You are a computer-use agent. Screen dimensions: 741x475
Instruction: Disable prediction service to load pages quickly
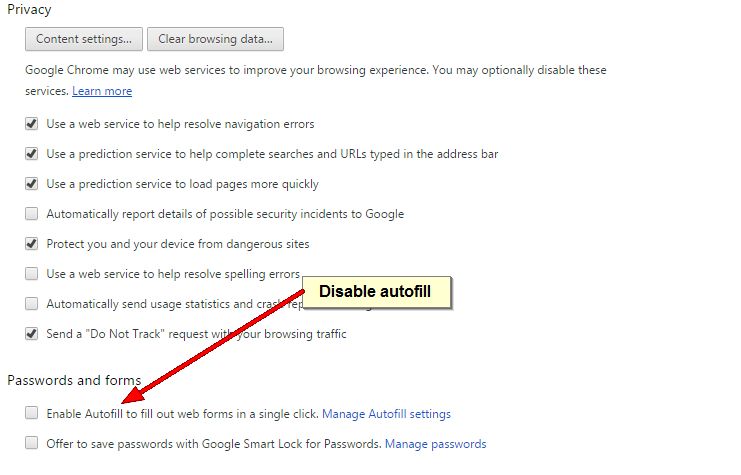[32, 184]
